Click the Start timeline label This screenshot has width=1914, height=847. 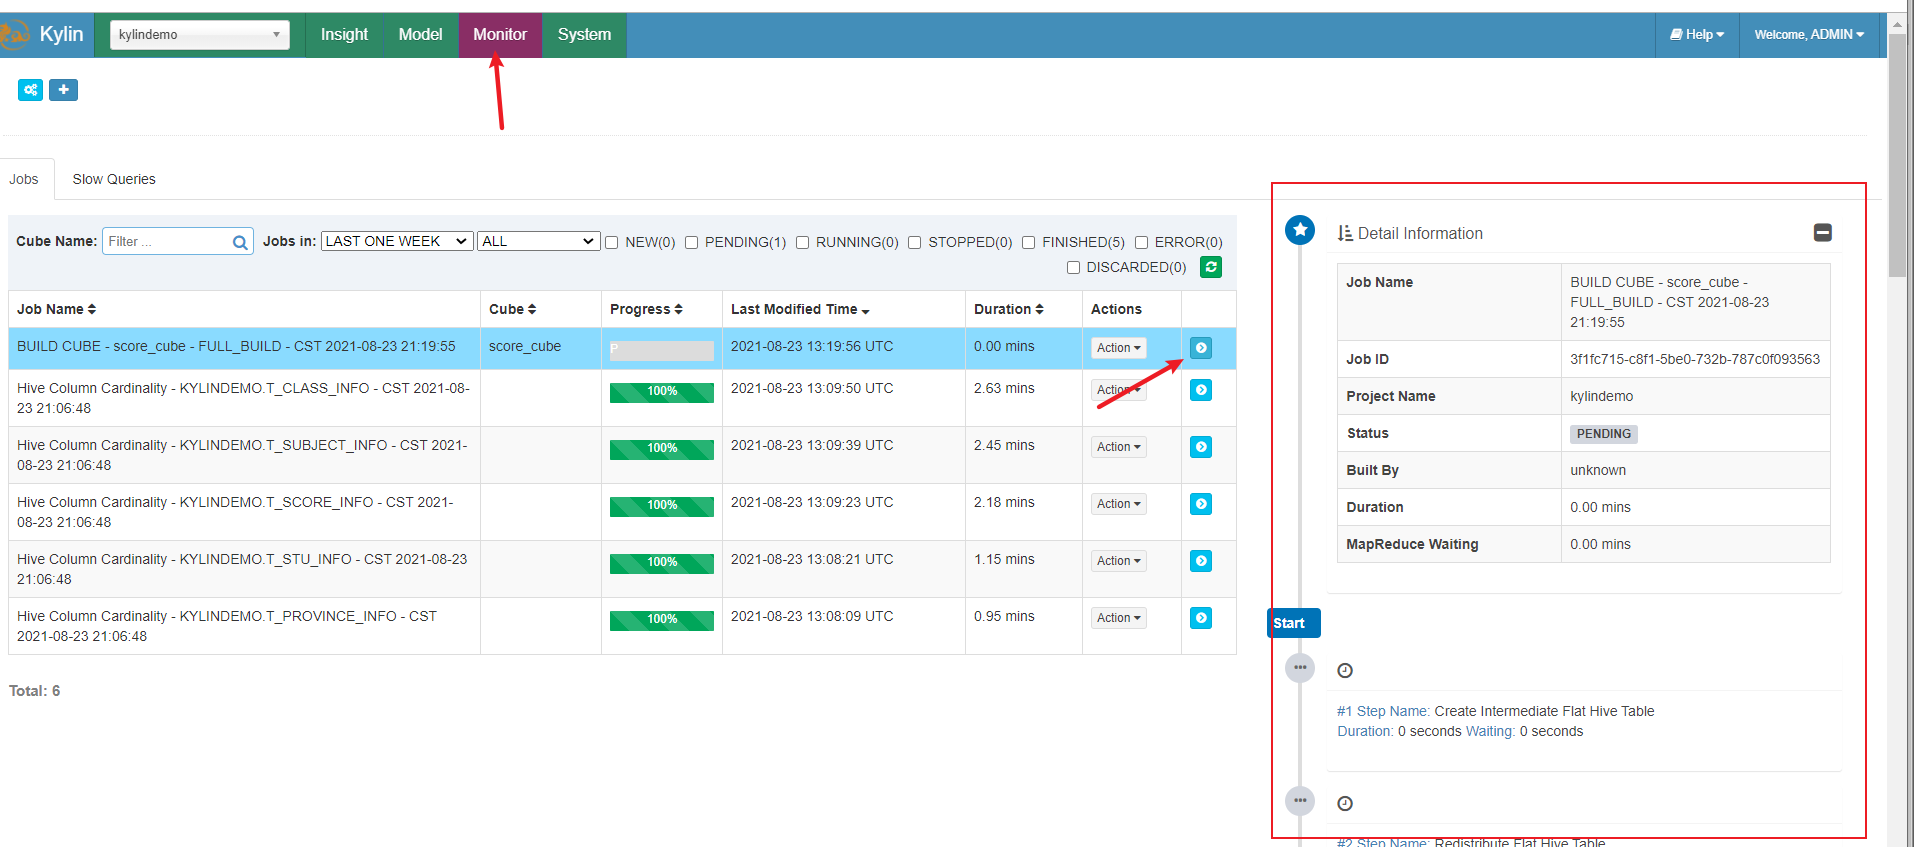1293,623
